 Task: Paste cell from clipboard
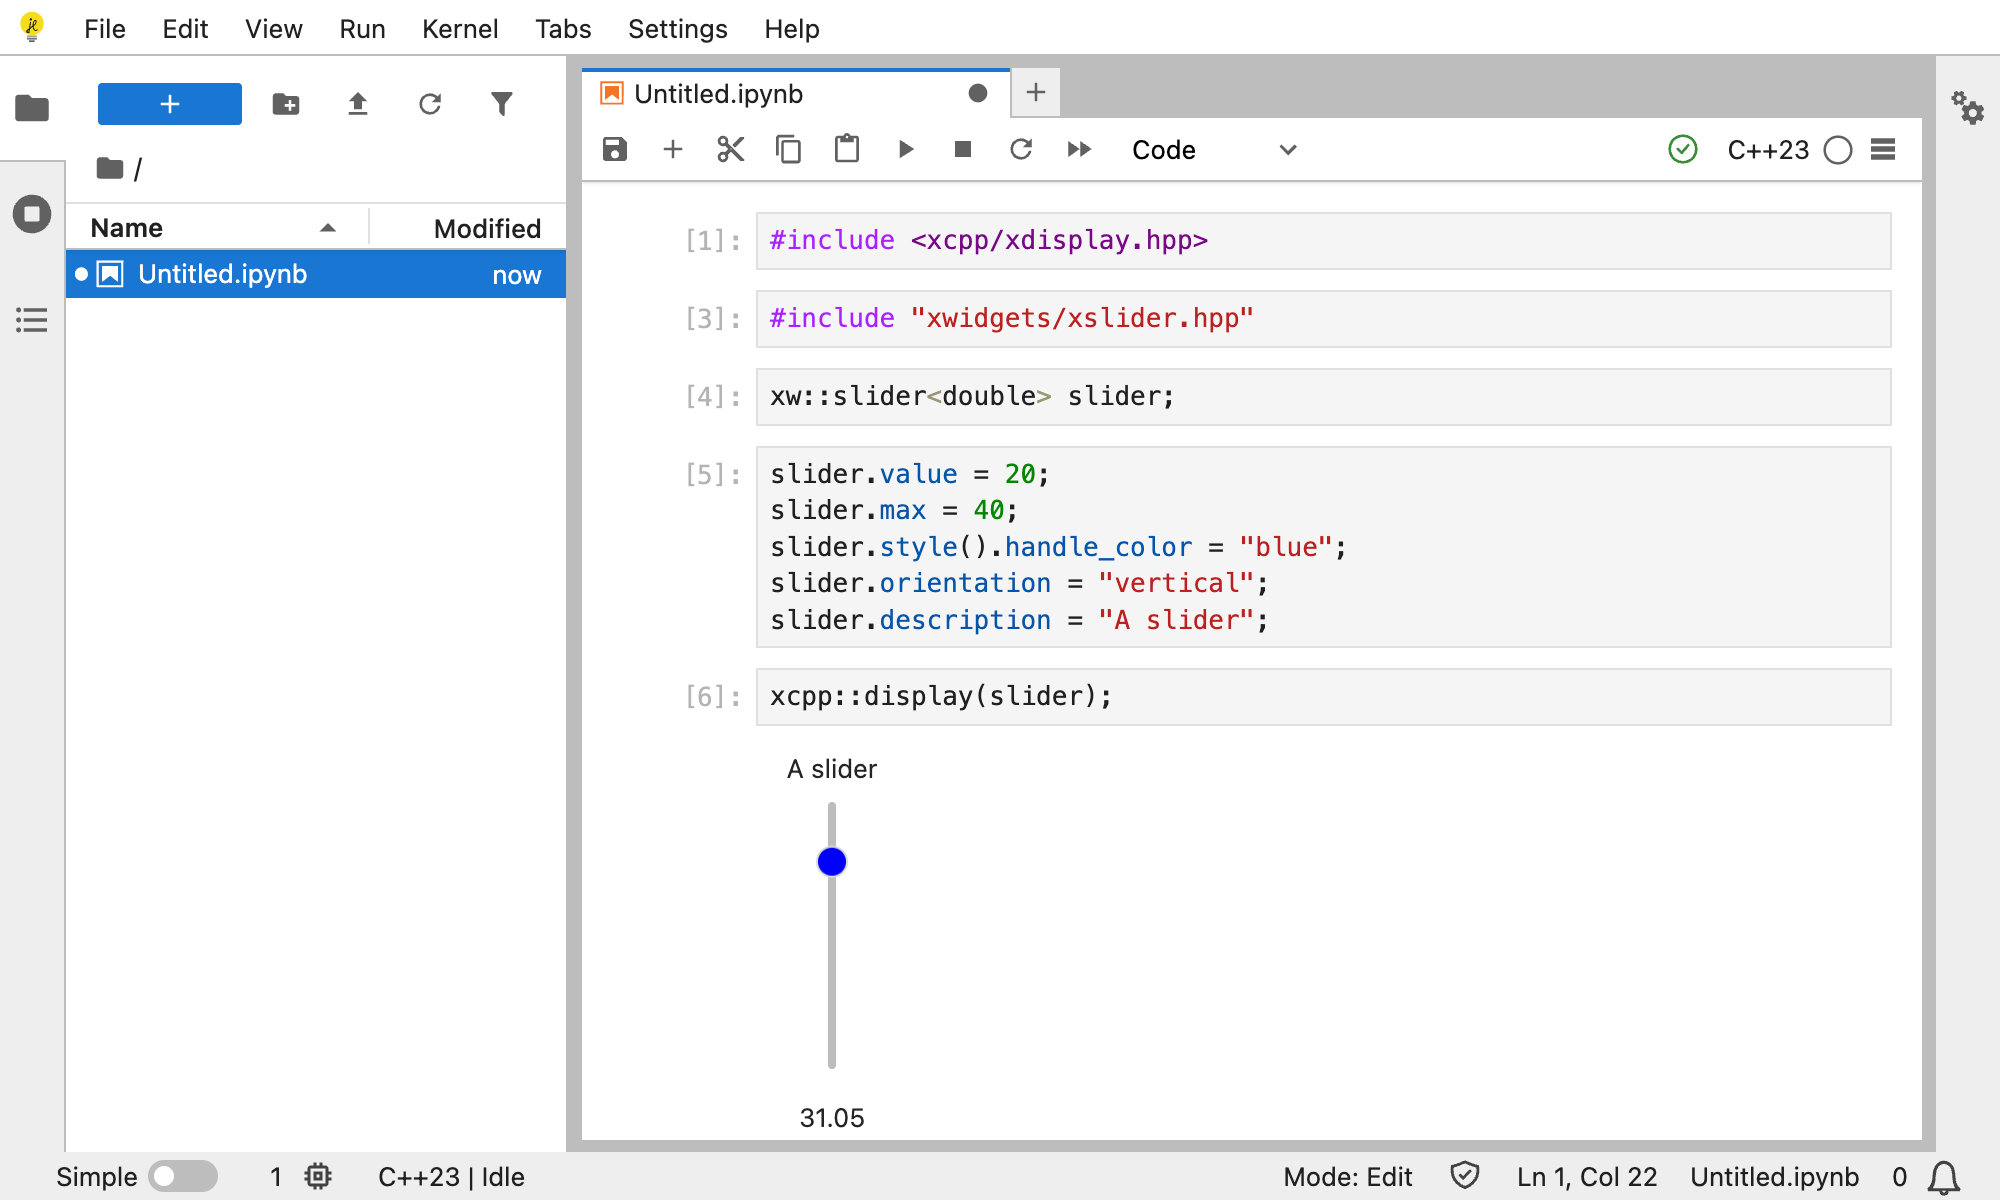pos(847,149)
